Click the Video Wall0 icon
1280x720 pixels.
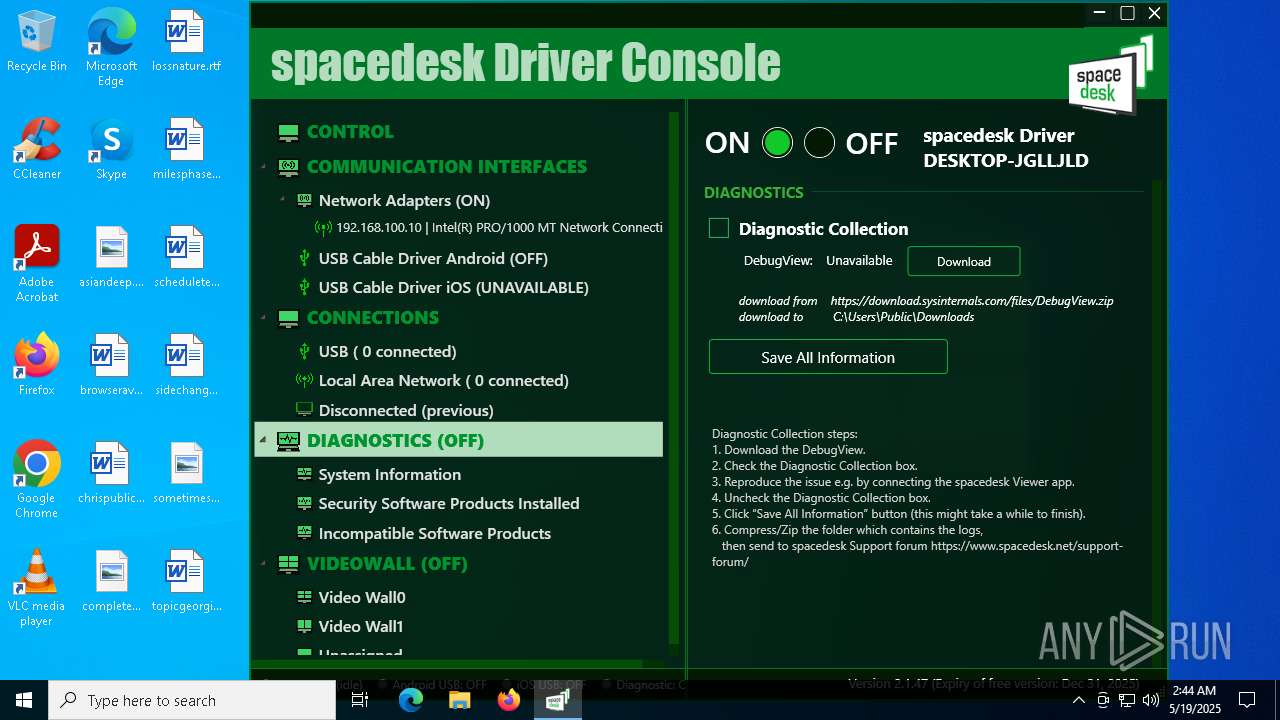304,597
